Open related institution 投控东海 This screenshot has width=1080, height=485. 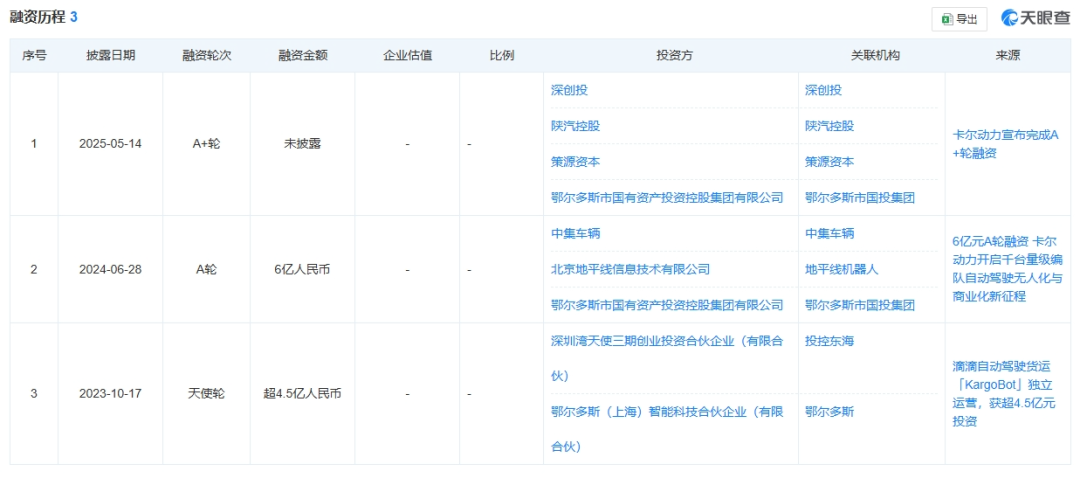(829, 341)
